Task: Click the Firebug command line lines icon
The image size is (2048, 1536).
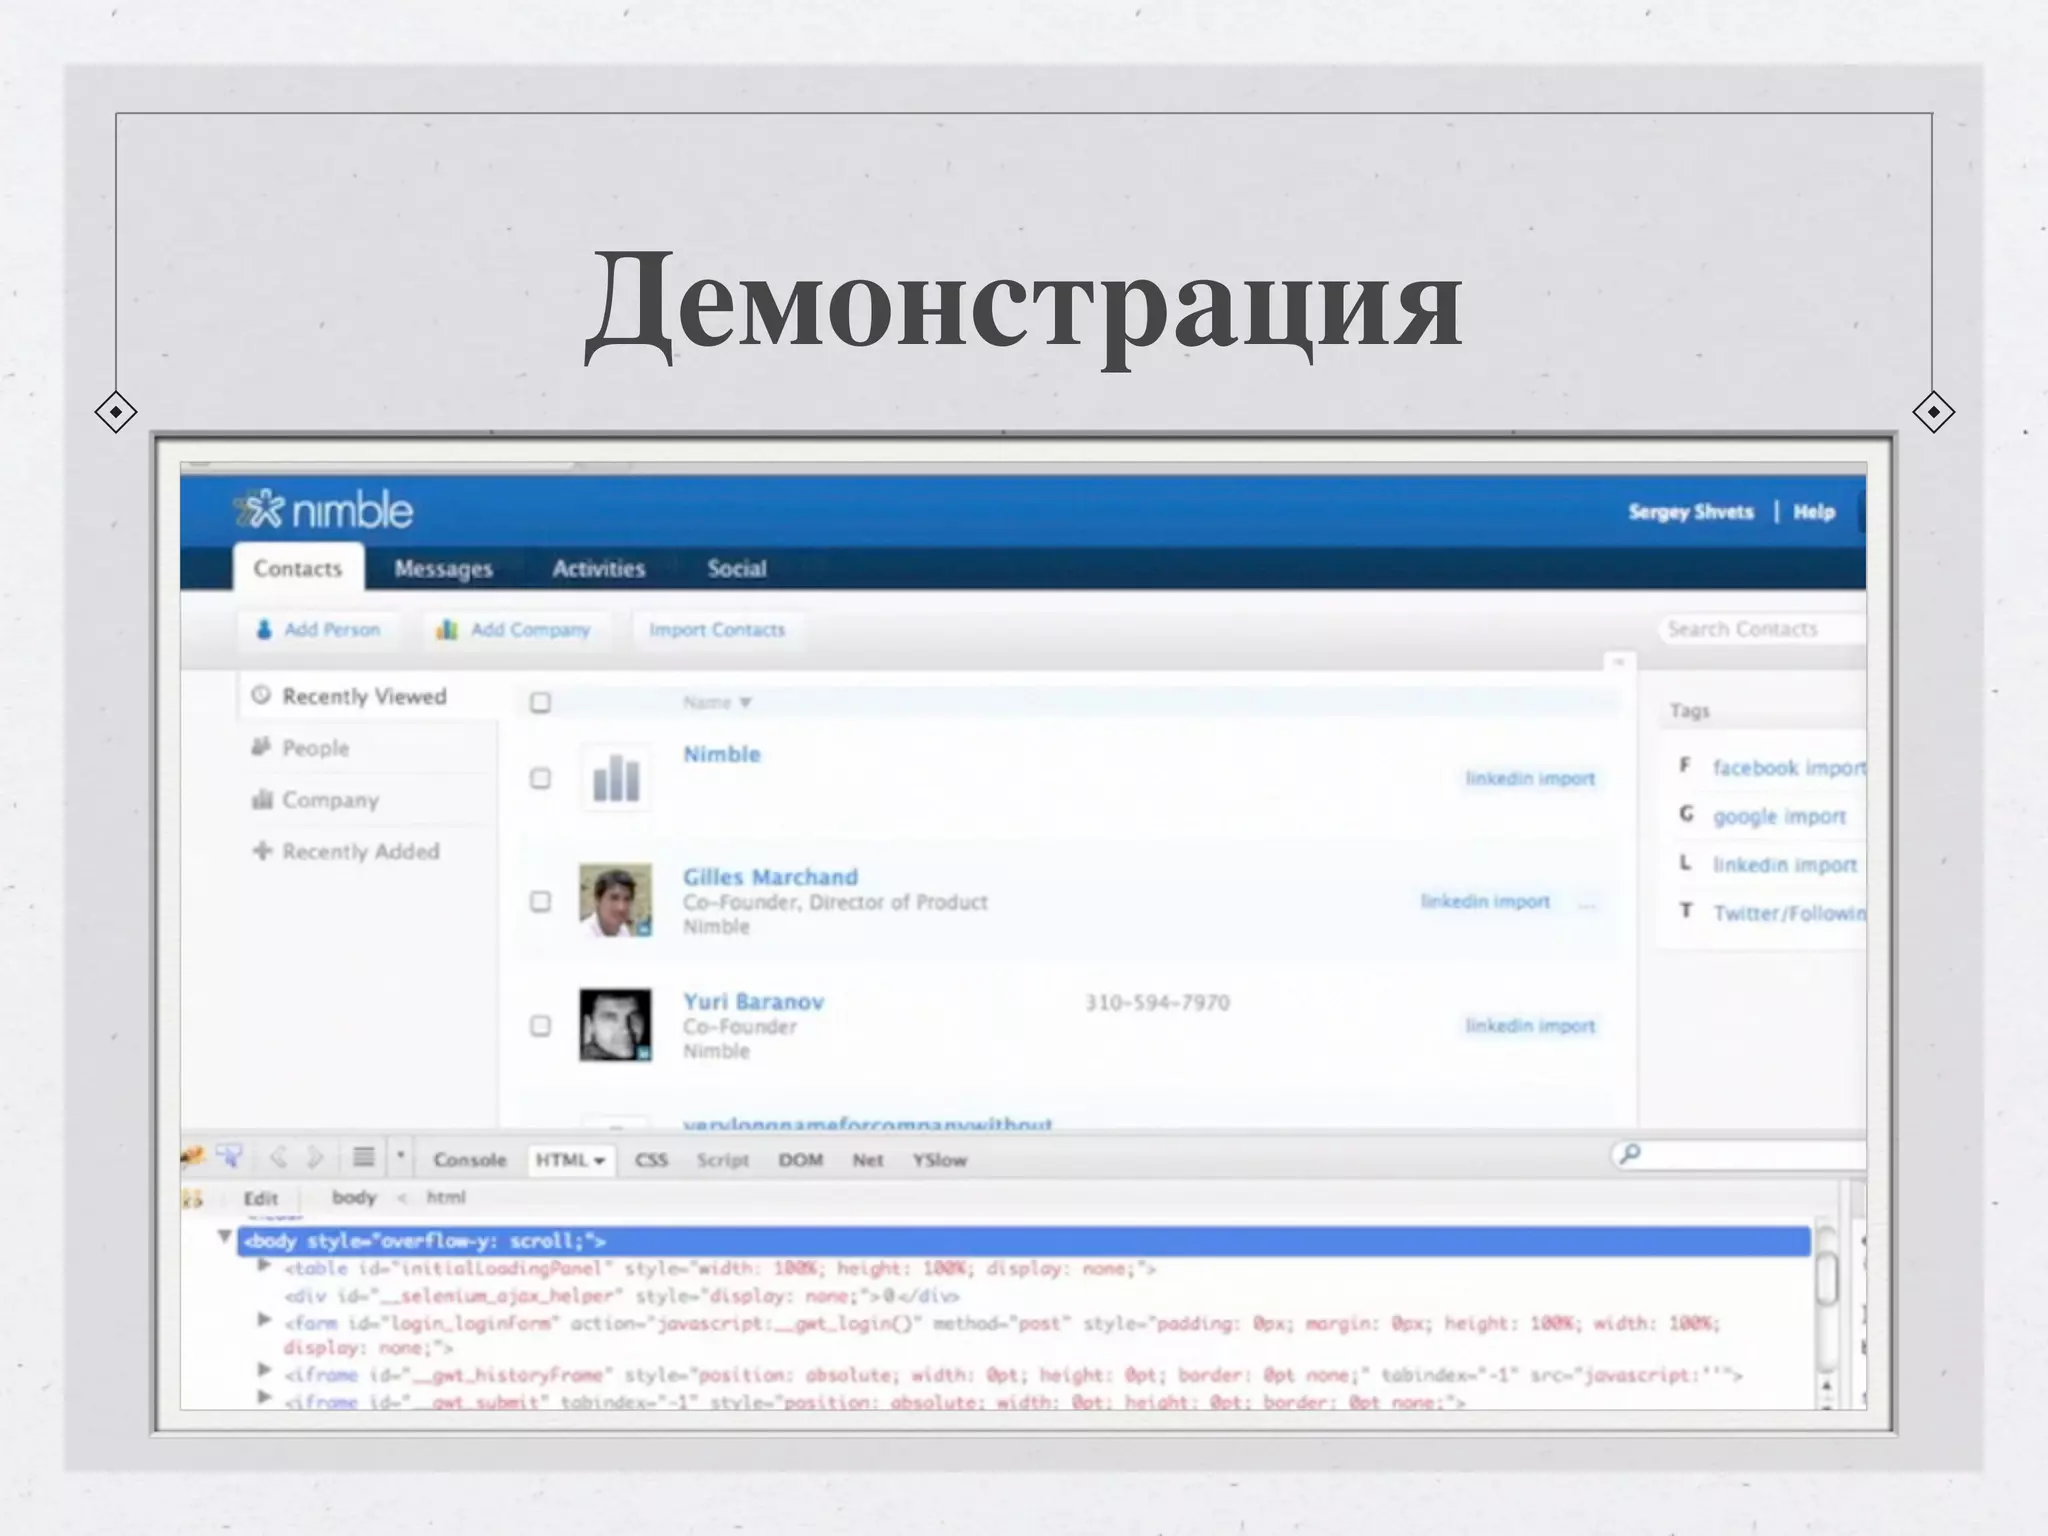Action: tap(364, 1158)
